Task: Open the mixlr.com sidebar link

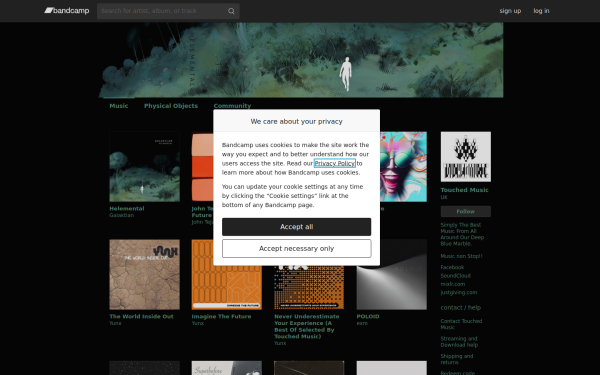Action: tap(453, 284)
